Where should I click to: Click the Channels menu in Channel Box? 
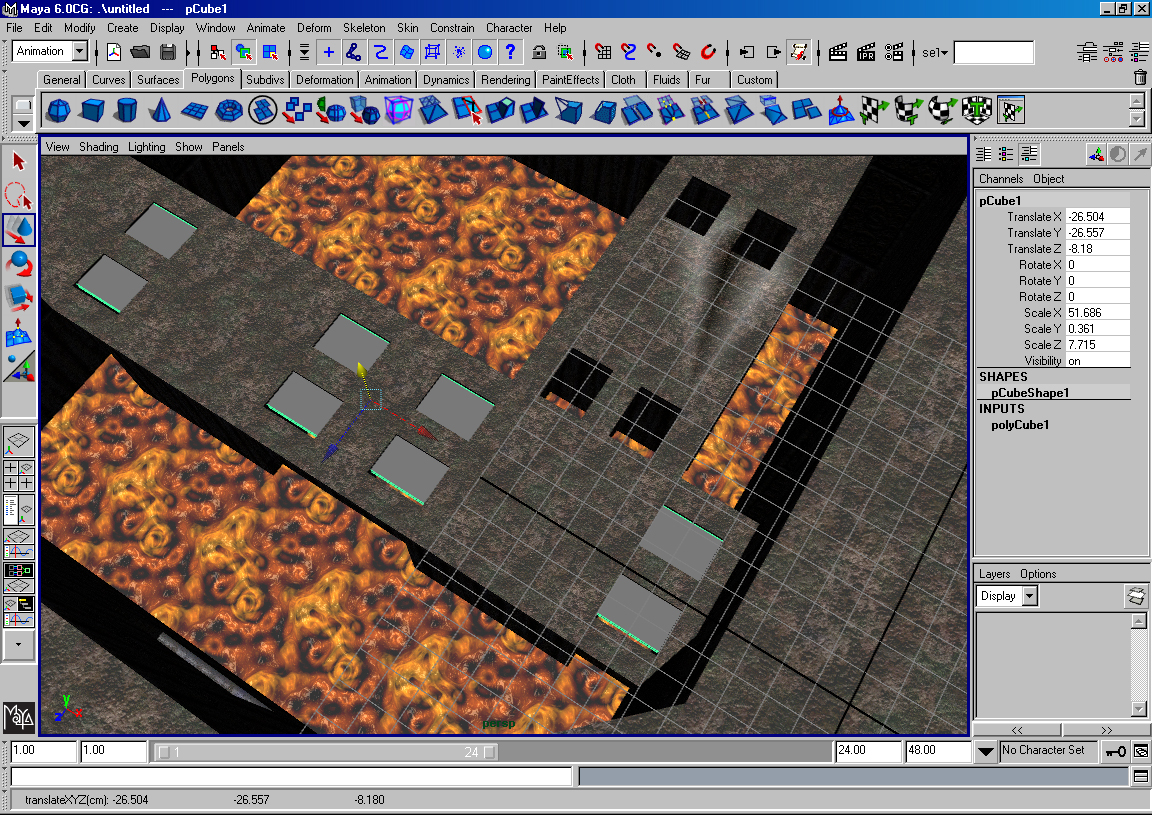(x=1000, y=179)
